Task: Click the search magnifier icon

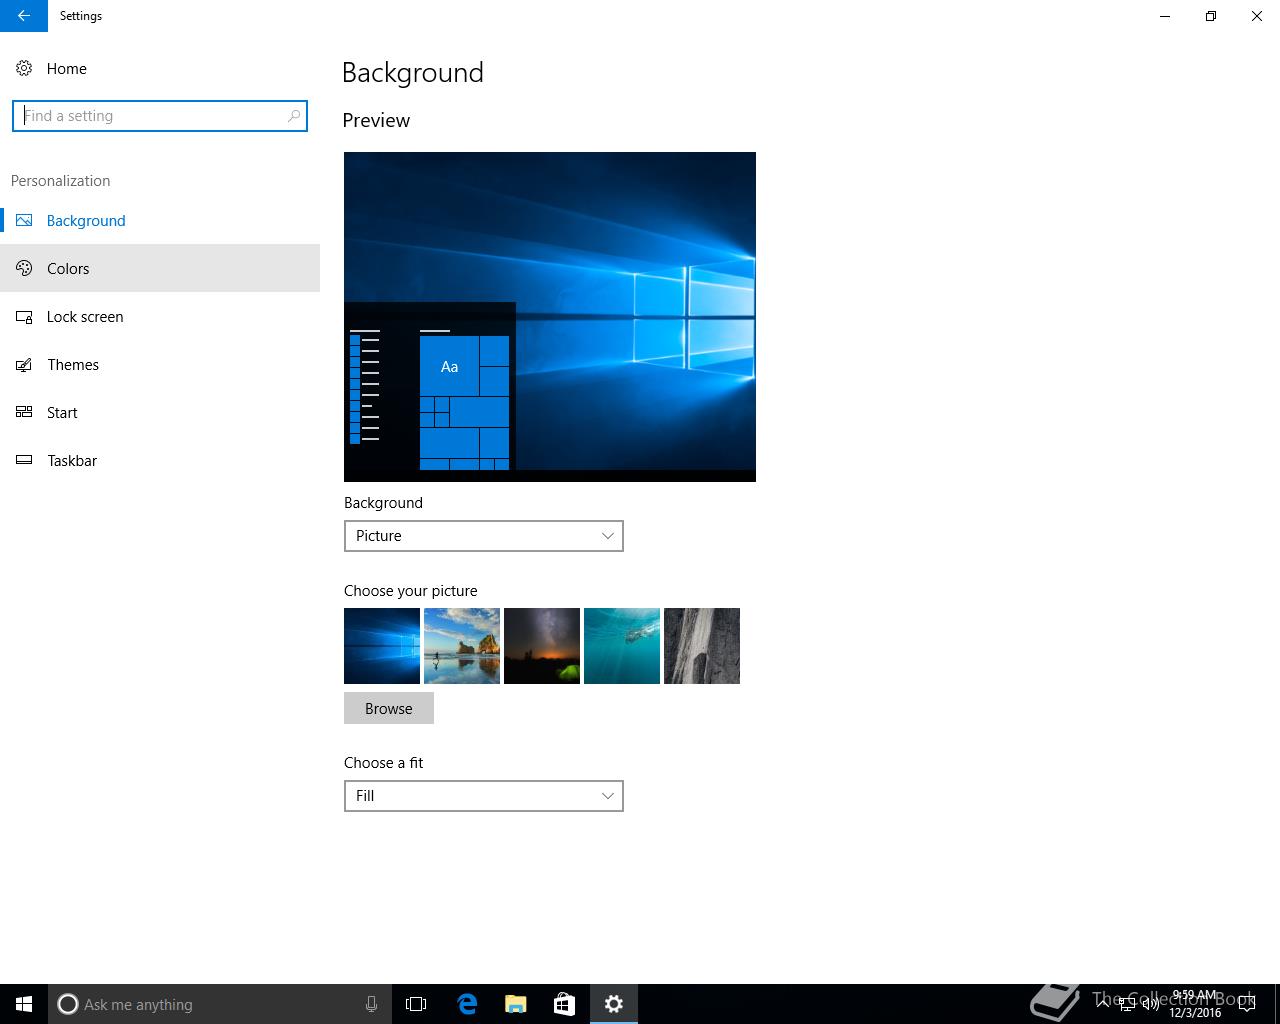Action: (x=293, y=116)
